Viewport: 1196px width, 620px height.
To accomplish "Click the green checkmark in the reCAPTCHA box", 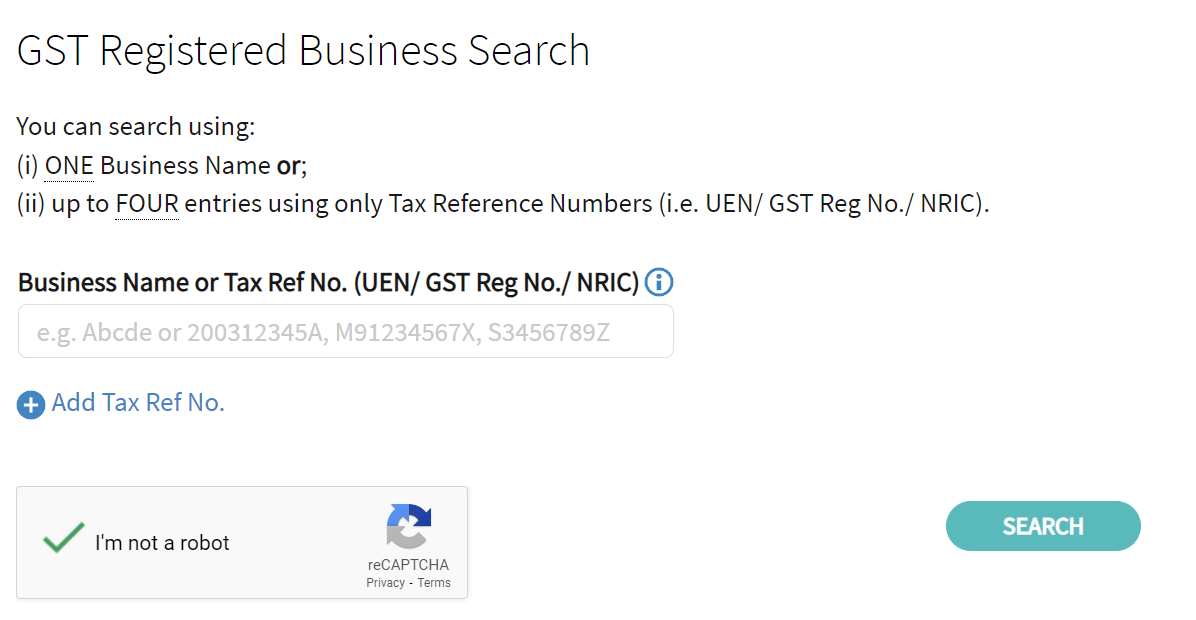I will [x=62, y=536].
